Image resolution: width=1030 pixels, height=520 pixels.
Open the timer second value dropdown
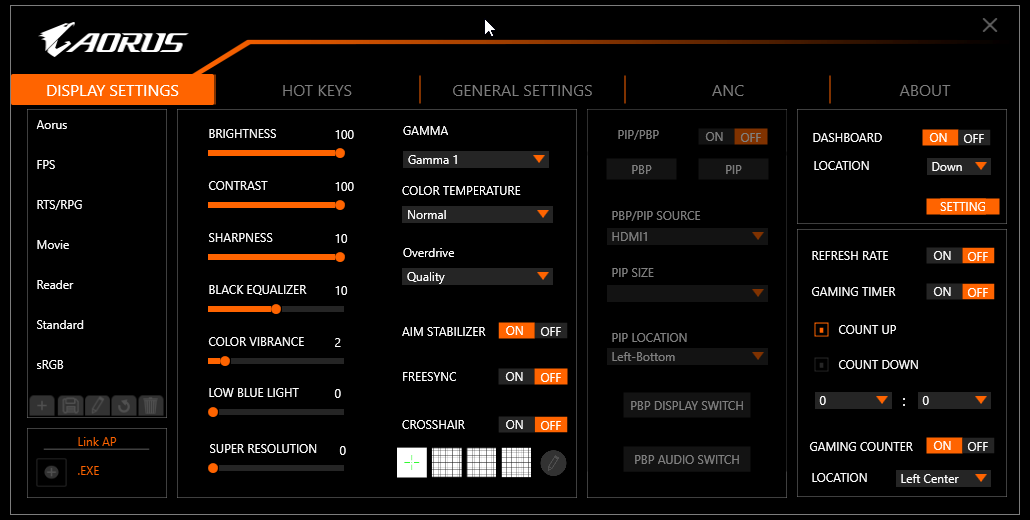click(x=954, y=401)
